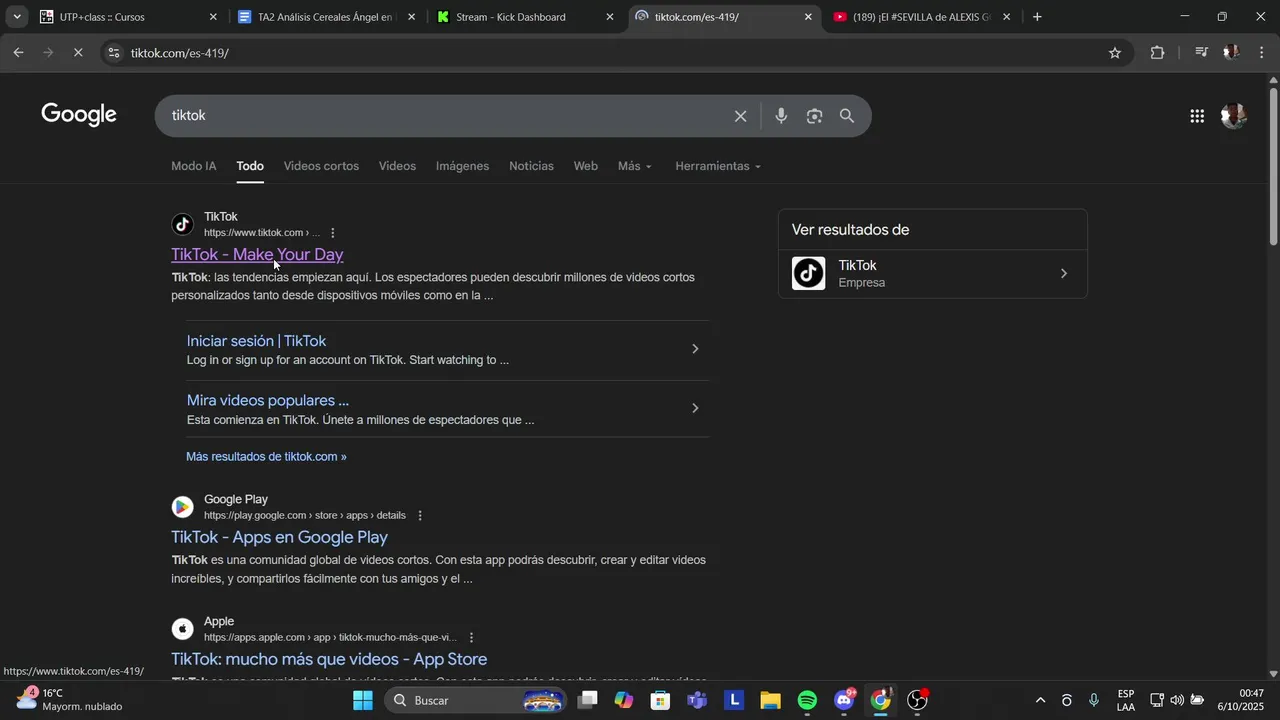Switch to the Imágenes tab

(x=462, y=166)
